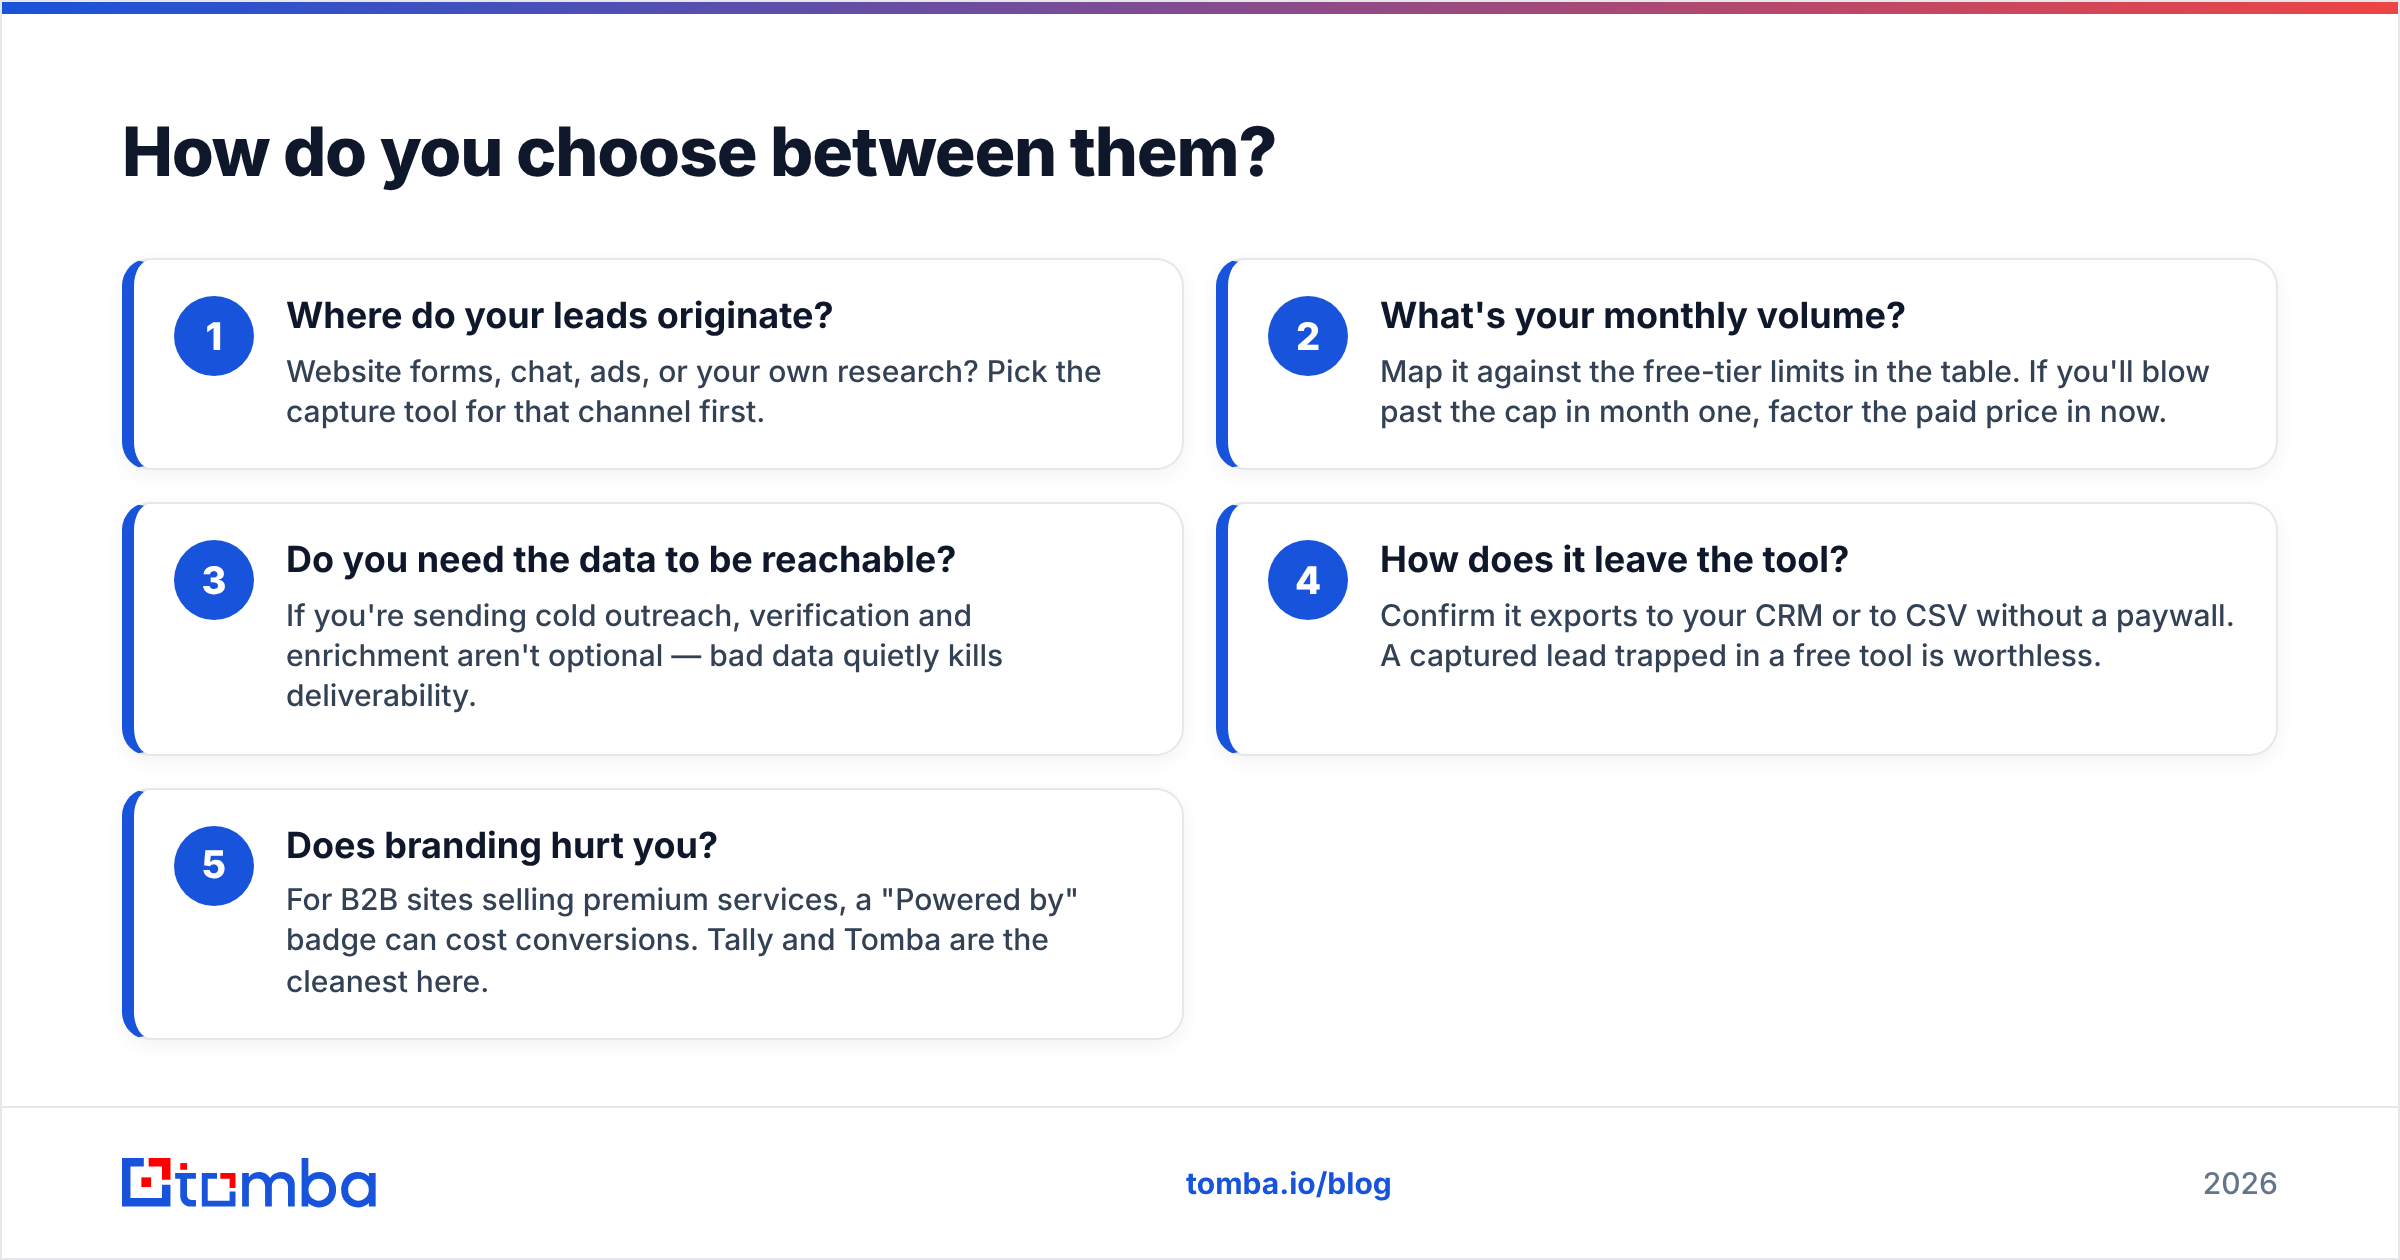
Task: Click the 'Powered by' badge description text
Action: coord(682,941)
